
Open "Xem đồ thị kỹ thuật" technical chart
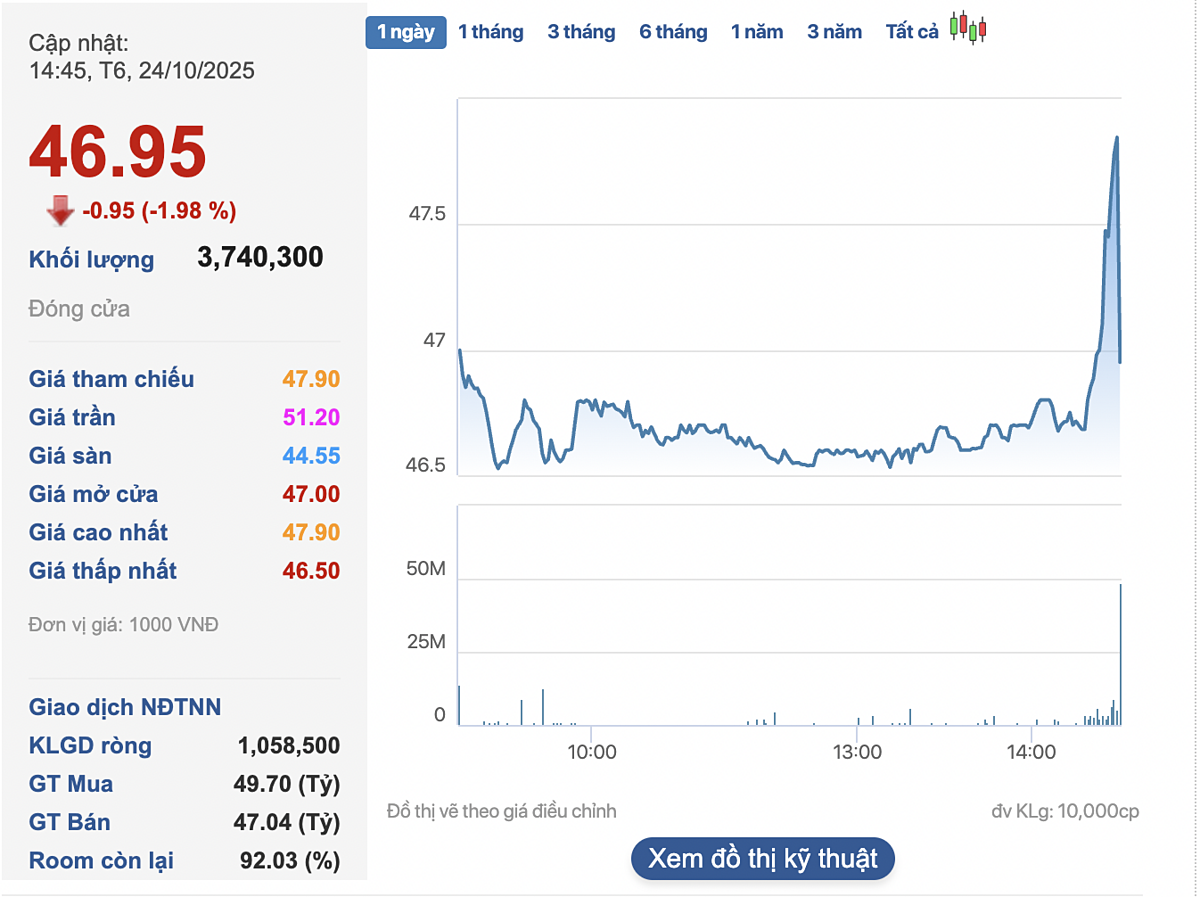tap(762, 857)
